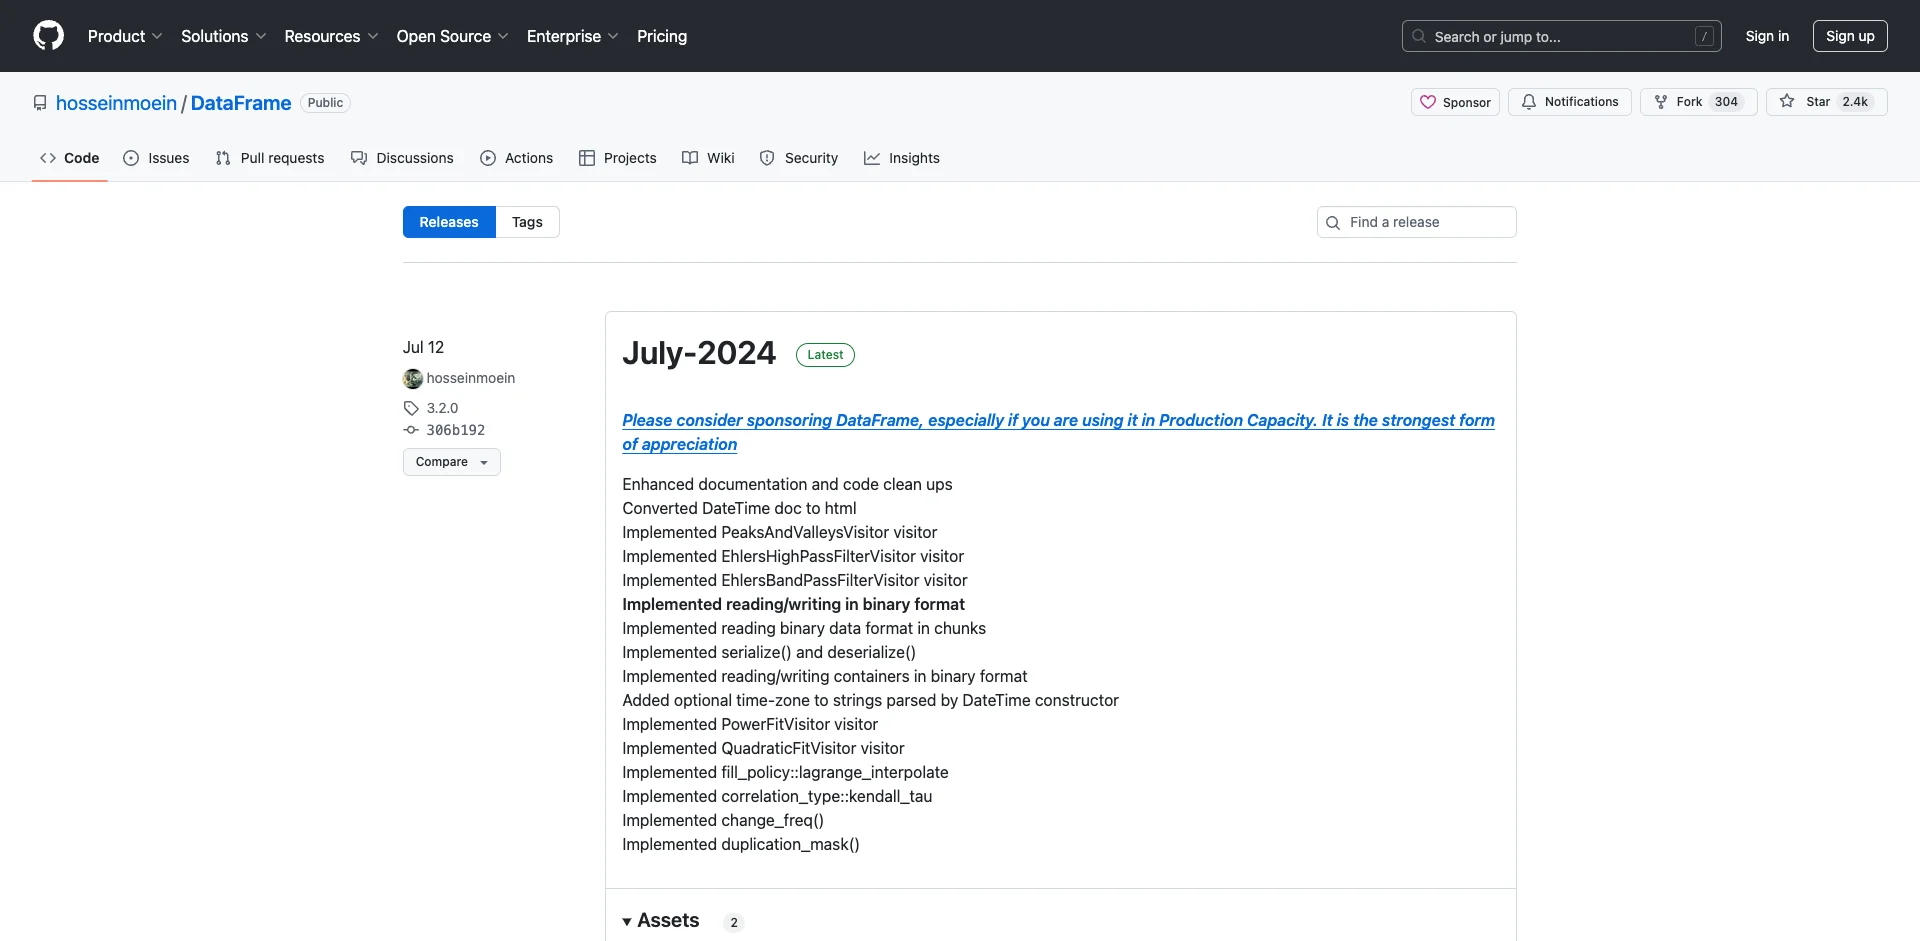The width and height of the screenshot is (1920, 941).
Task: View the 2.4k stargazers count
Action: pyautogui.click(x=1855, y=102)
